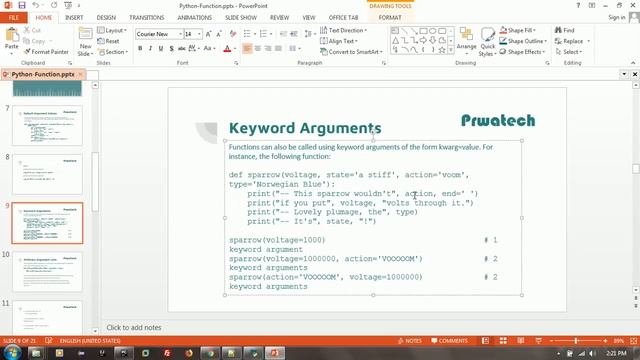Switch to Normal view icon
Viewport: 640px width, 360px height.
point(485,340)
